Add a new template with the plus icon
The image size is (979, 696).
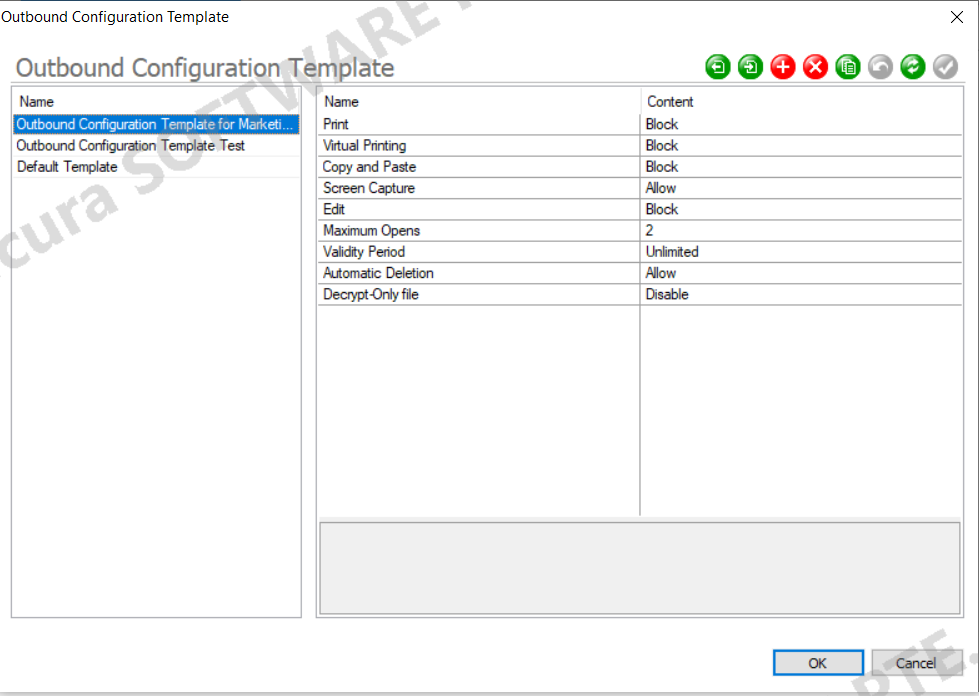[x=782, y=66]
